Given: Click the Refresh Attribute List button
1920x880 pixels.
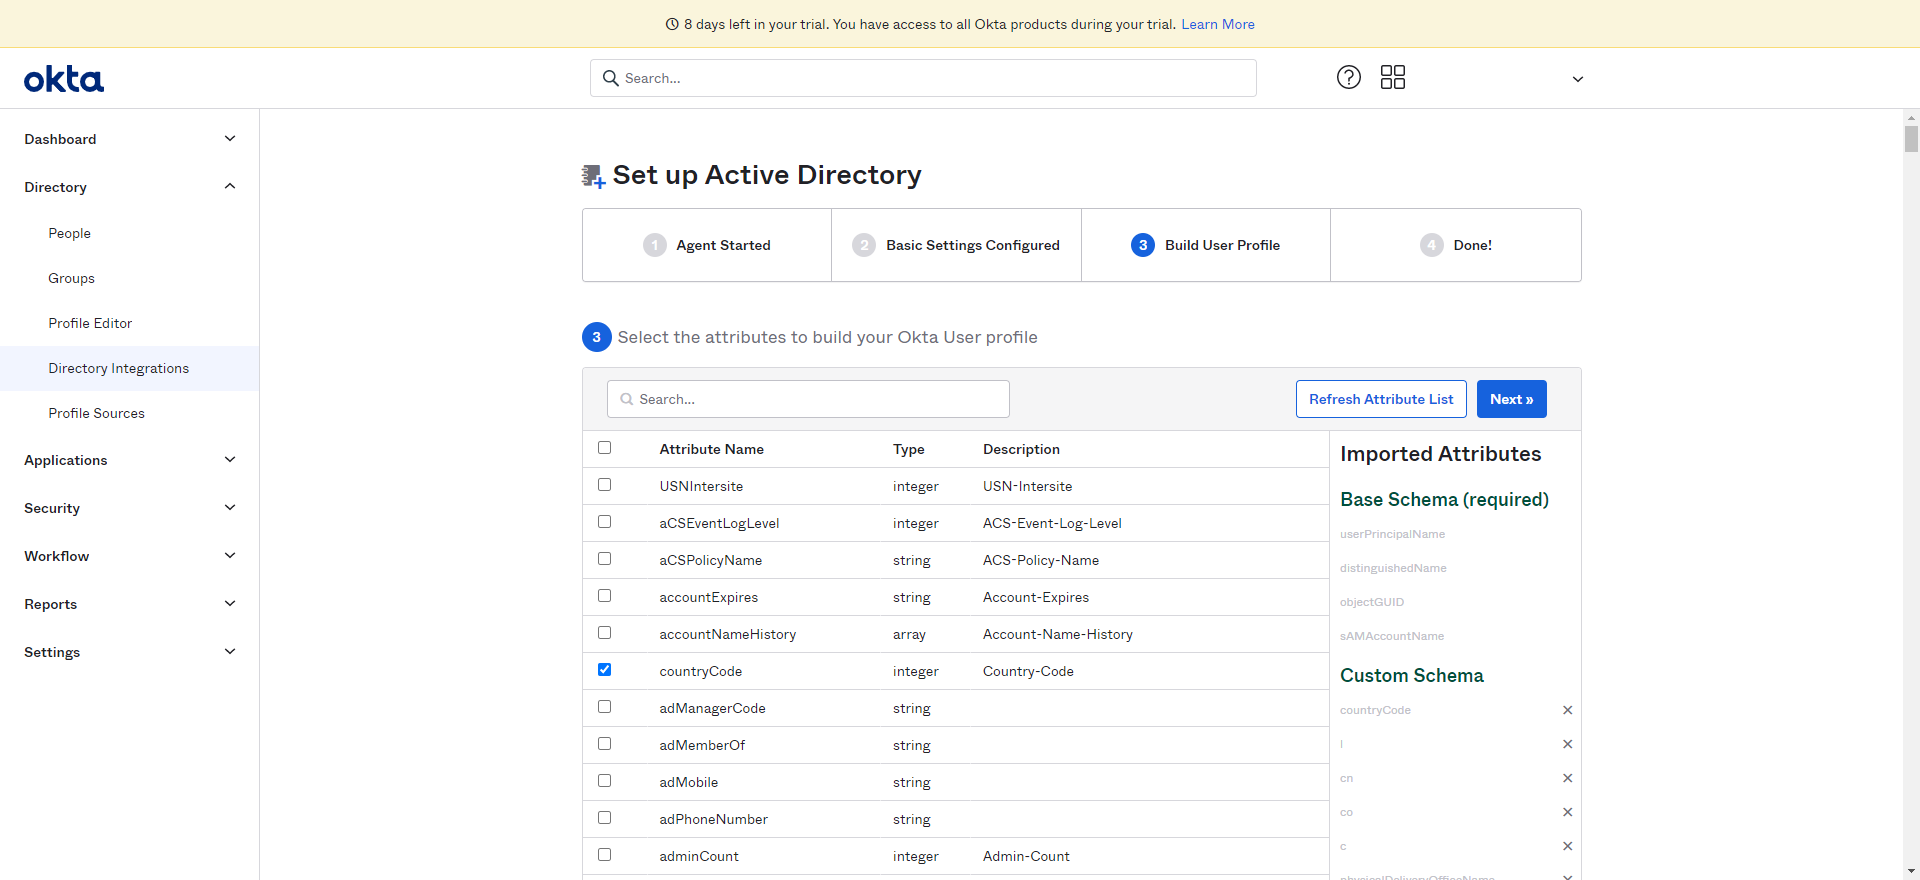Looking at the screenshot, I should click(x=1381, y=399).
